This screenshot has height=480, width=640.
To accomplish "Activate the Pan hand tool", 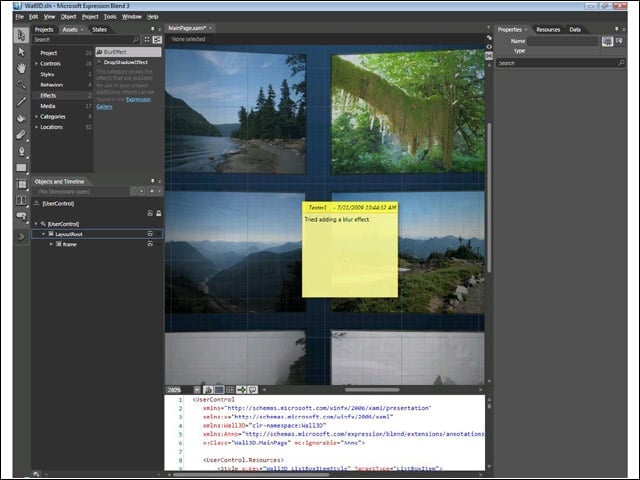I will 21,68.
